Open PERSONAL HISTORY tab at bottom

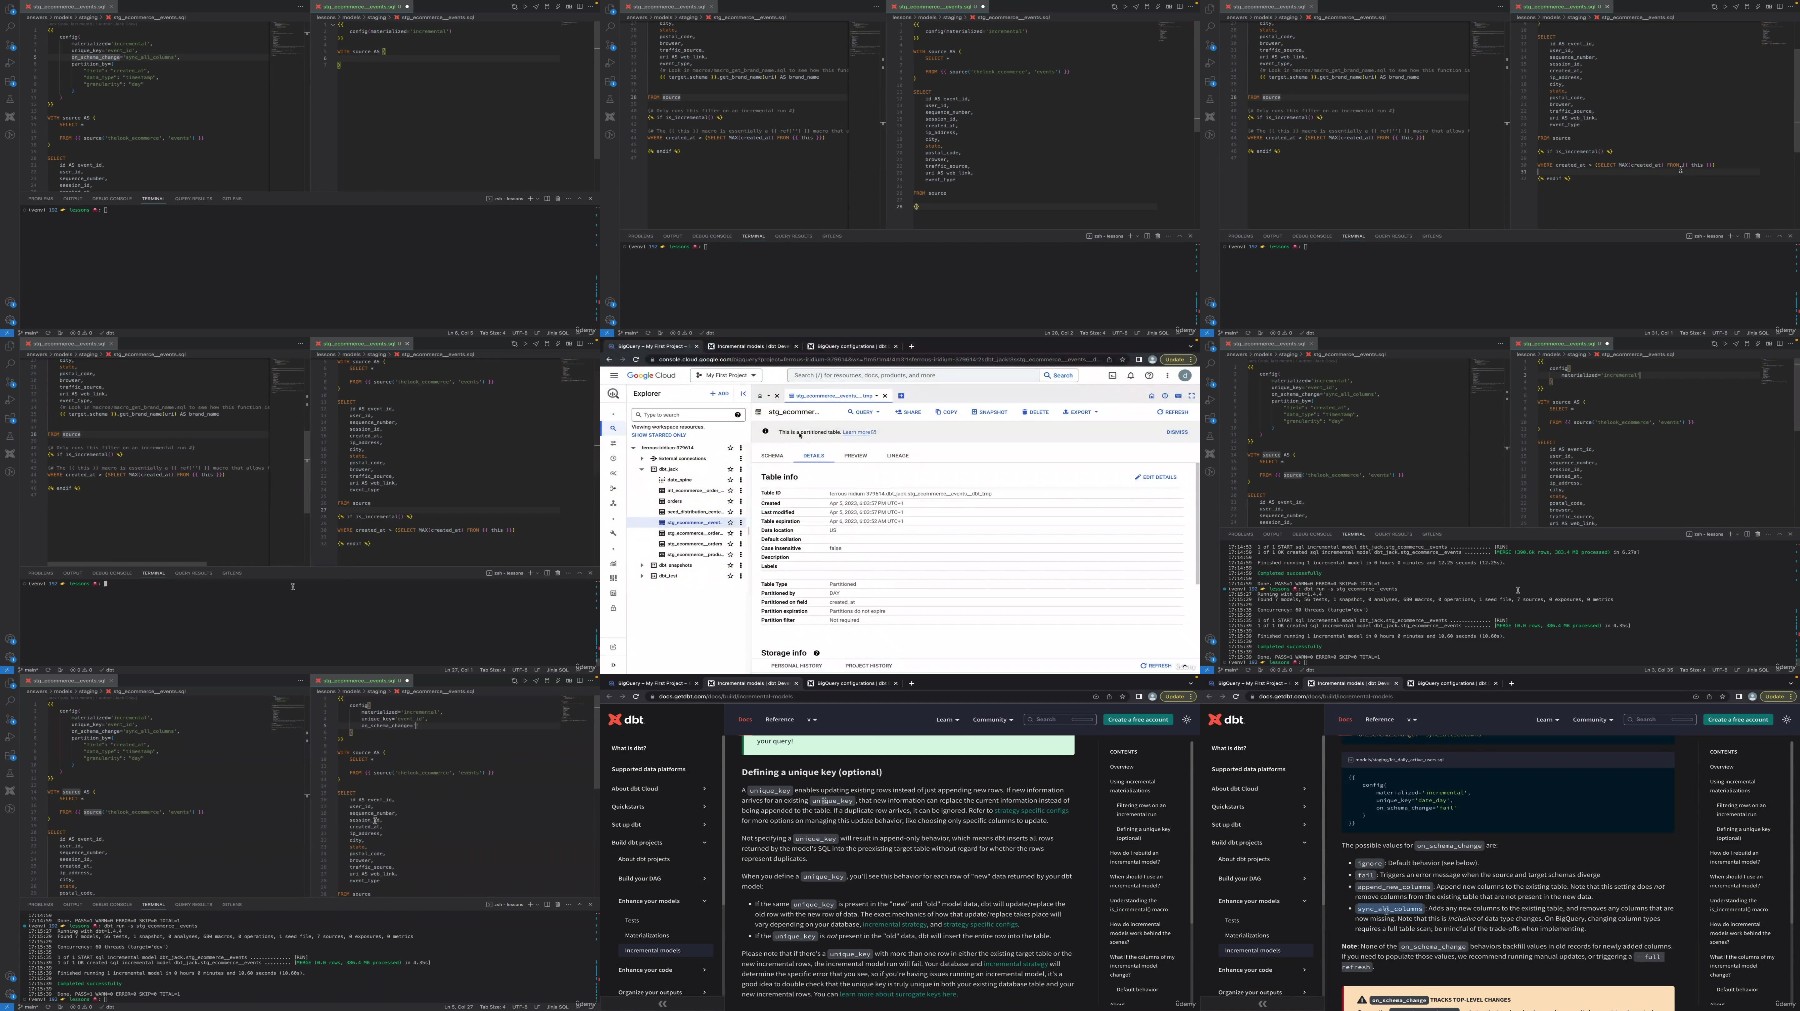tap(797, 666)
